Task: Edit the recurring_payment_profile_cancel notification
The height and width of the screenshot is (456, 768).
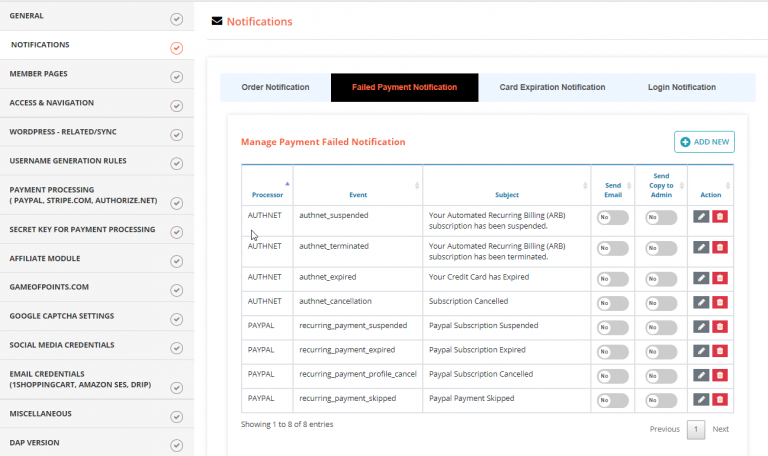Action: point(701,375)
